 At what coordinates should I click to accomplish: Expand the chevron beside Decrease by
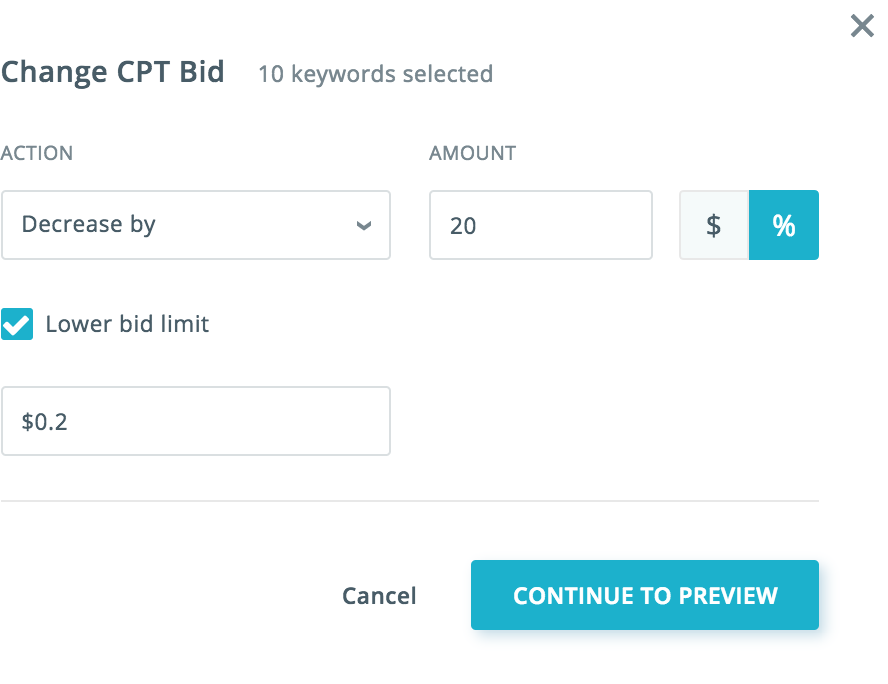click(x=364, y=225)
